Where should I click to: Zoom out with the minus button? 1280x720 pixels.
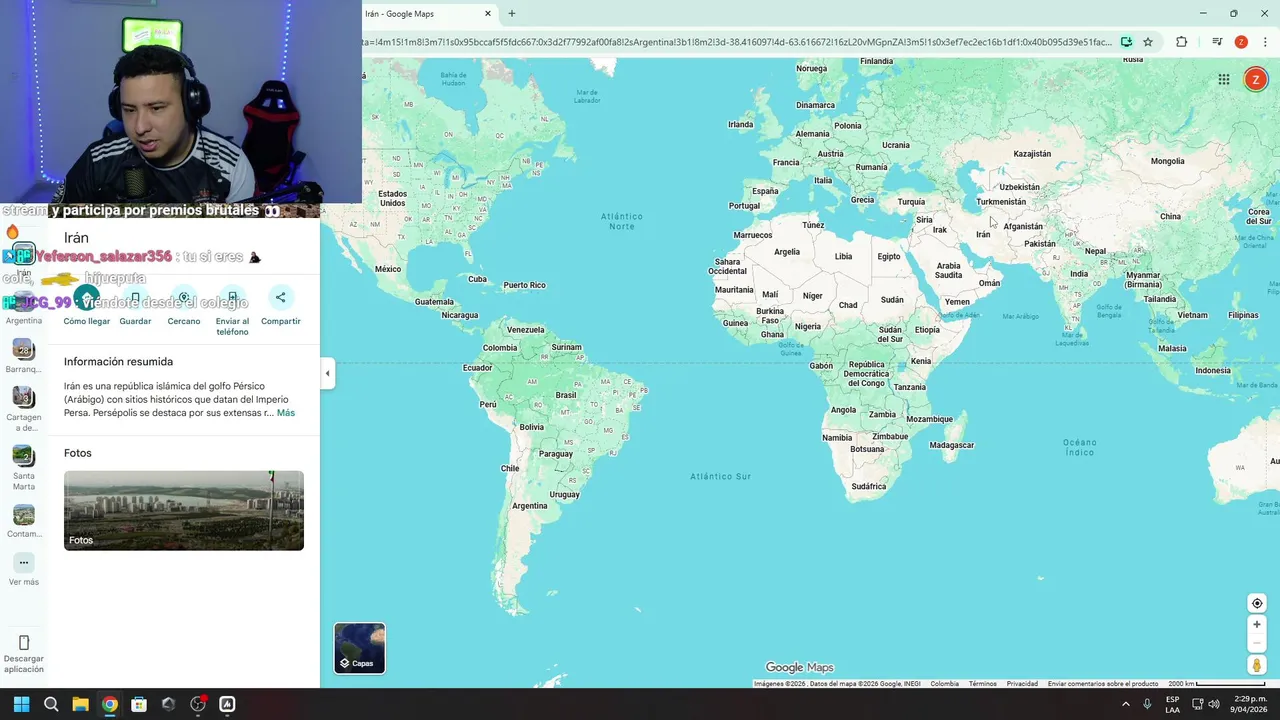pyautogui.click(x=1257, y=643)
